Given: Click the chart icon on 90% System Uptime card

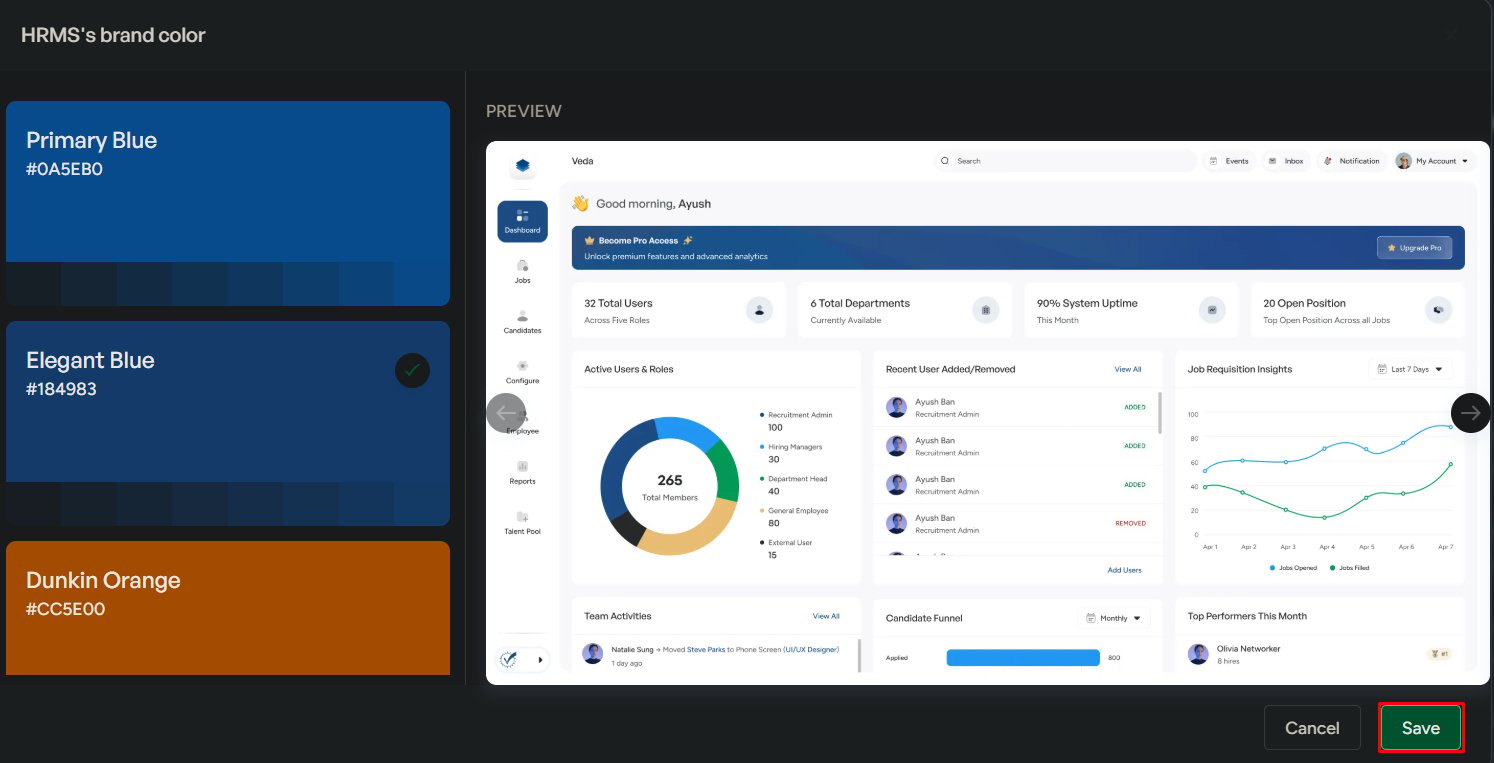Looking at the screenshot, I should pyautogui.click(x=1212, y=310).
